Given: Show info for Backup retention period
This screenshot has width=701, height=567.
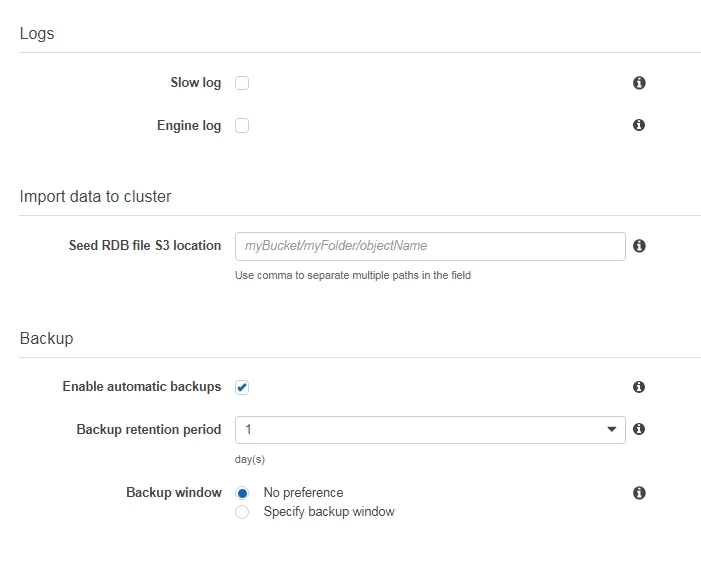Looking at the screenshot, I should [639, 429].
